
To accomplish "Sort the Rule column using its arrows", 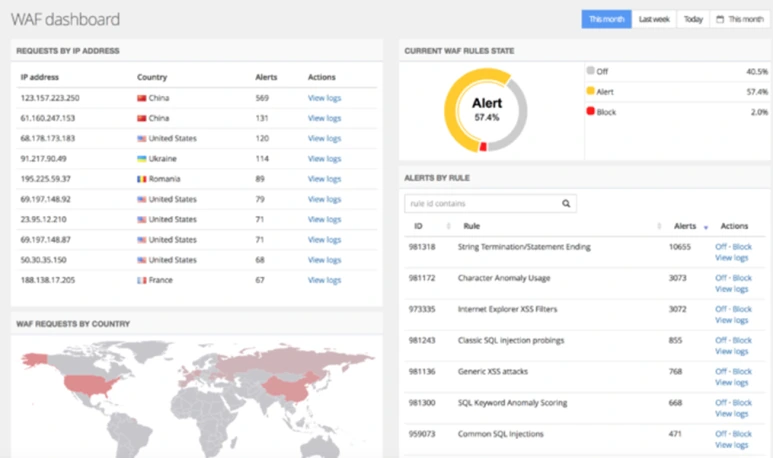I will point(659,226).
